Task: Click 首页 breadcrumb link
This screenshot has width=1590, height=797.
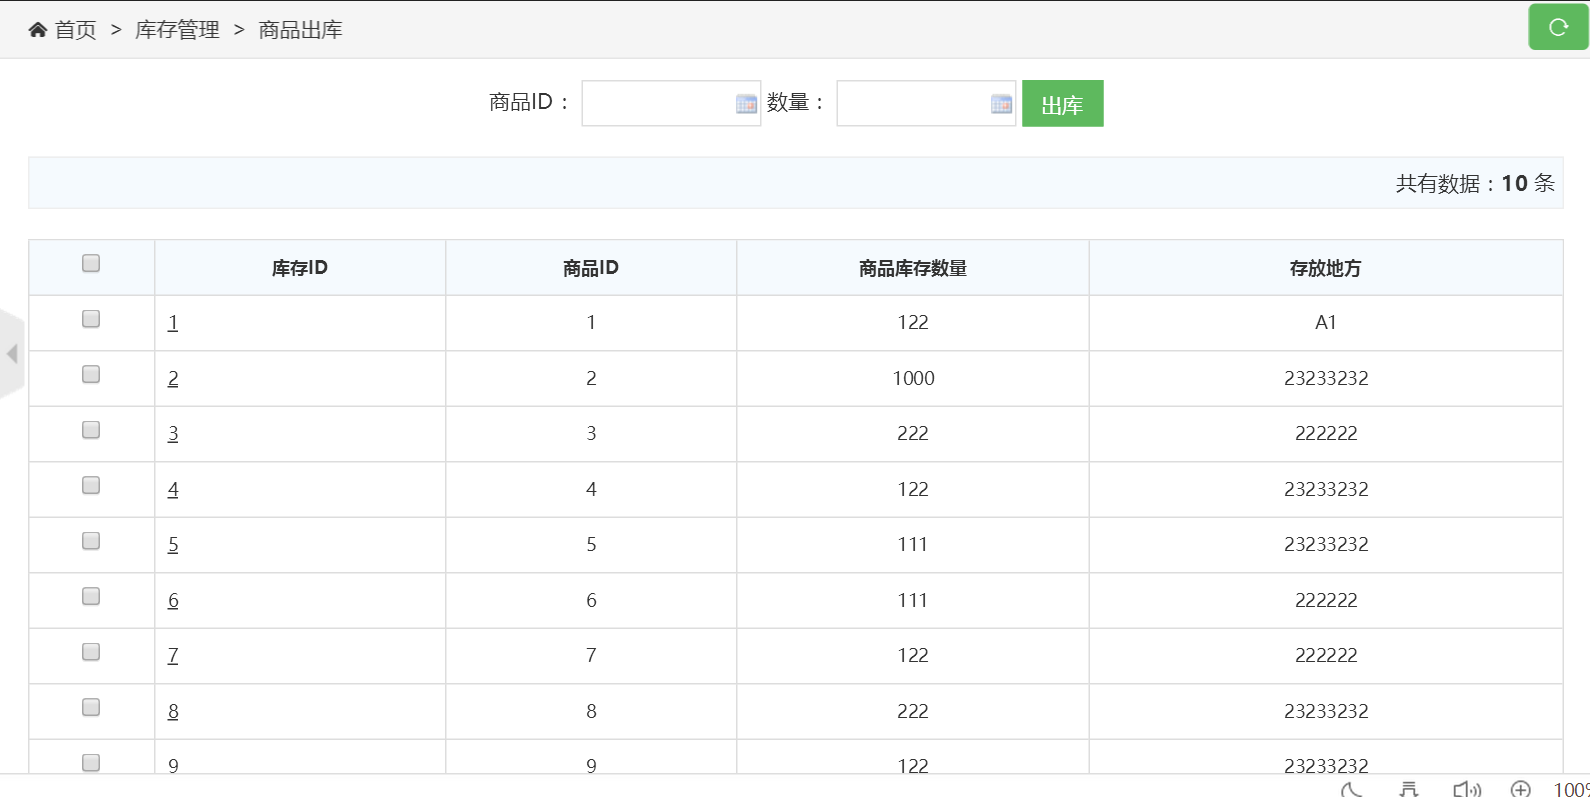Action: 75,30
